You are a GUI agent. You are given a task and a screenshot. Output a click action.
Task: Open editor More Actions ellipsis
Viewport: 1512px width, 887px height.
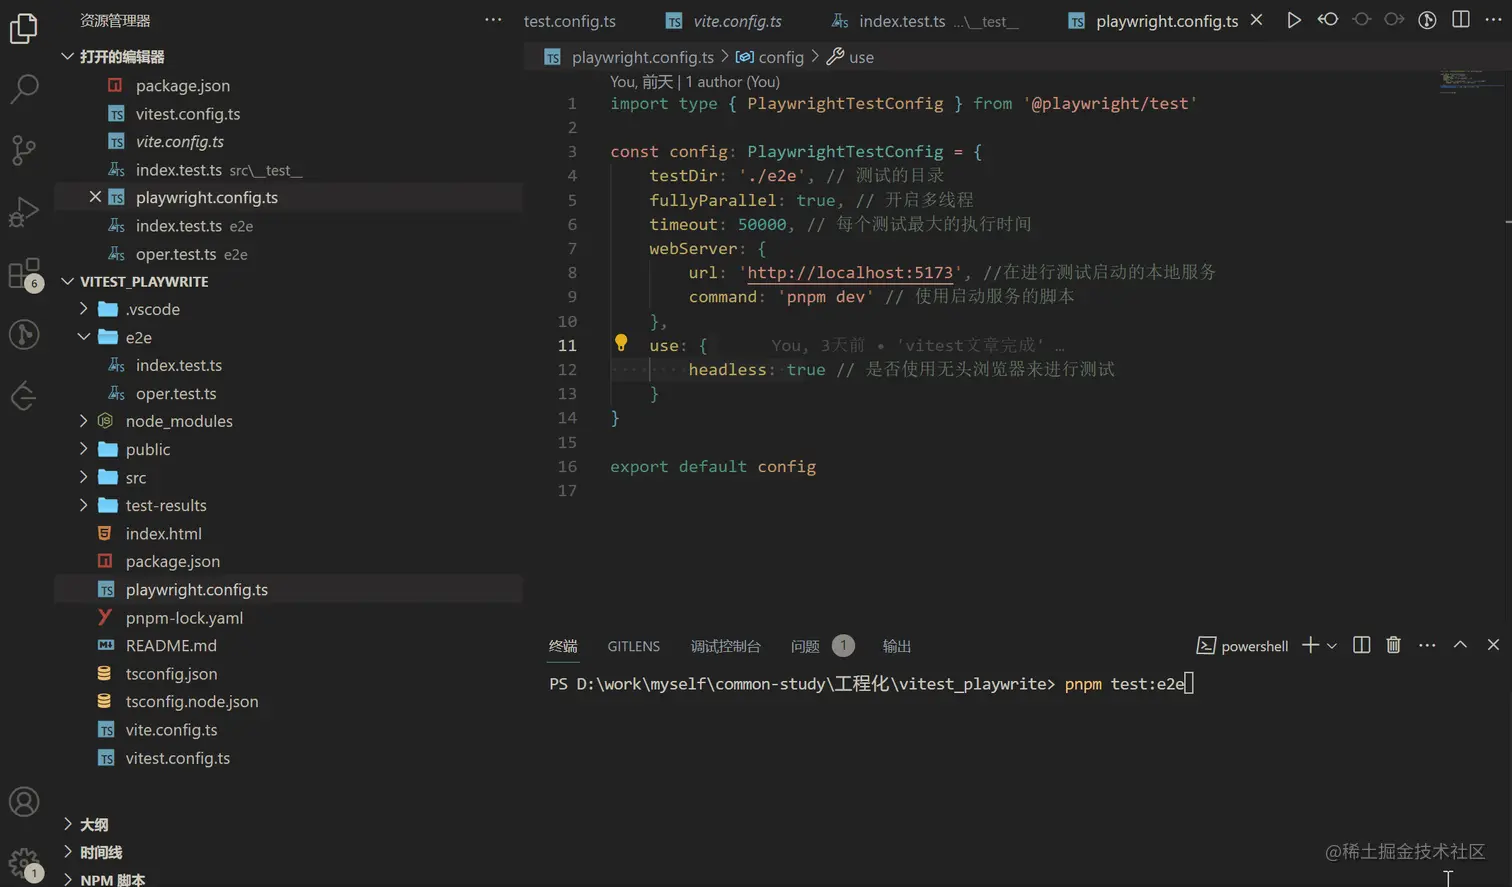pos(1494,20)
